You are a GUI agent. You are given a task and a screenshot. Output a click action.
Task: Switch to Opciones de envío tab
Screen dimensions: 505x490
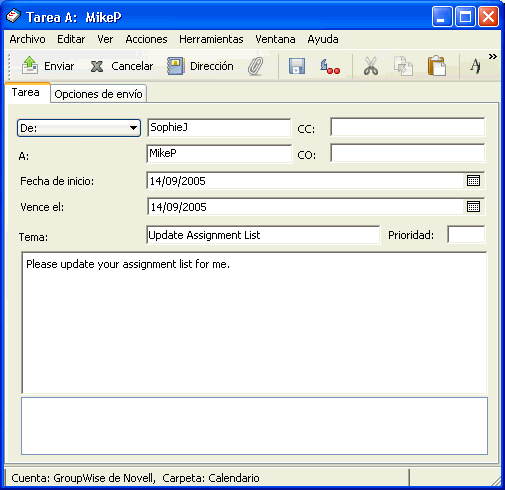click(98, 94)
